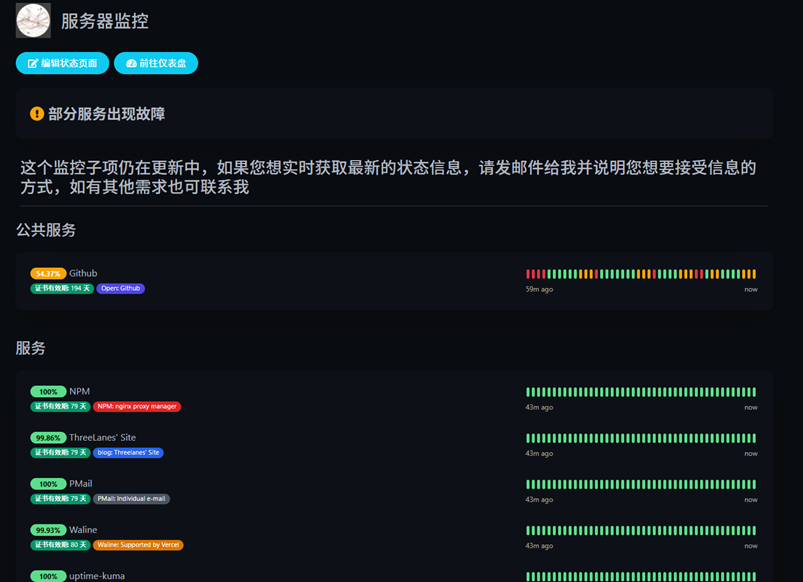Click the 100% uptime badge for NPM
Image resolution: width=803 pixels, height=582 pixels.
(x=48, y=392)
